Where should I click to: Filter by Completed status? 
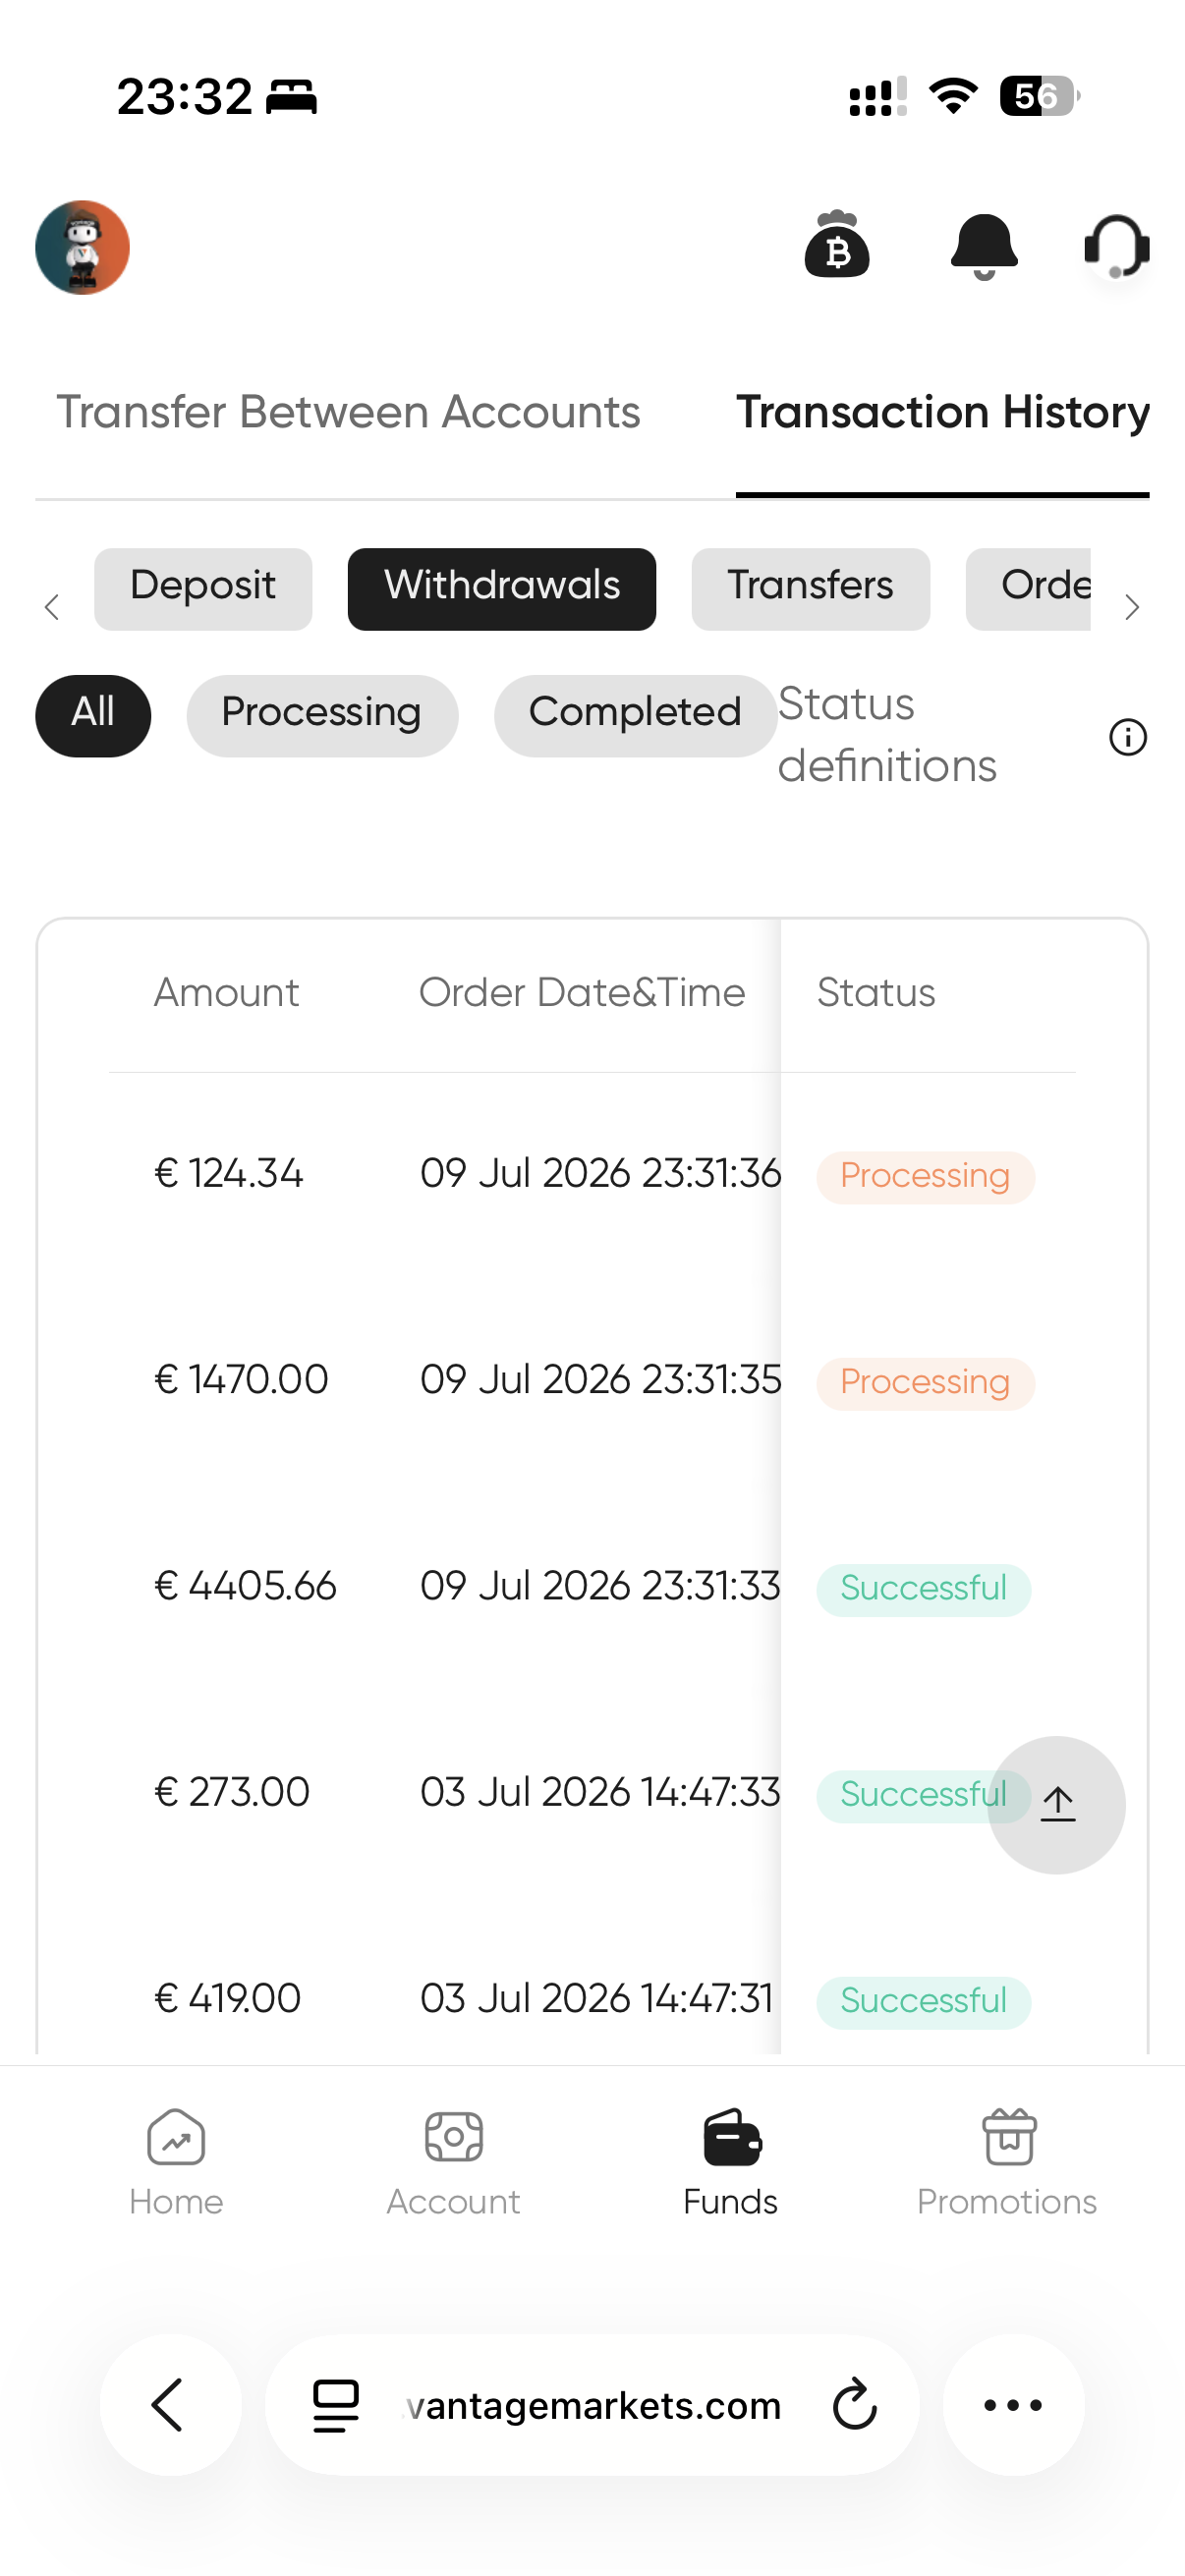[x=635, y=715]
